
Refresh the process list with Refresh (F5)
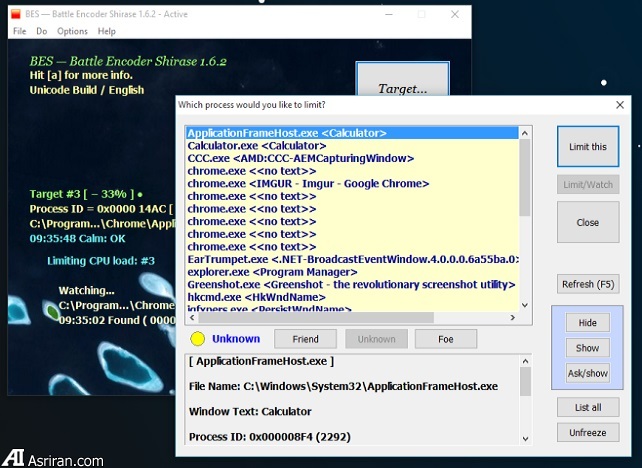click(587, 284)
